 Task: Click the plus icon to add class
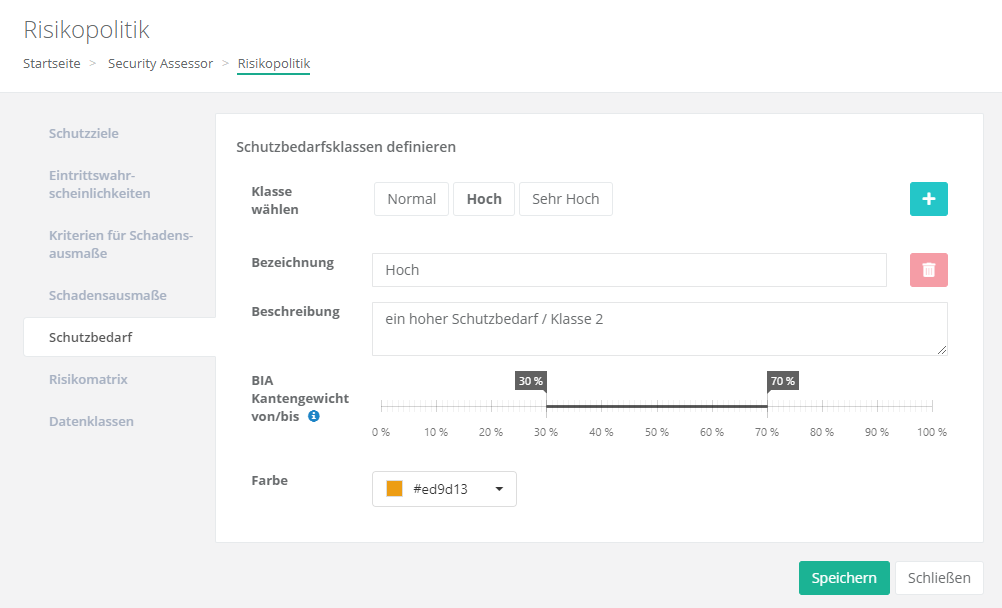pos(928,199)
